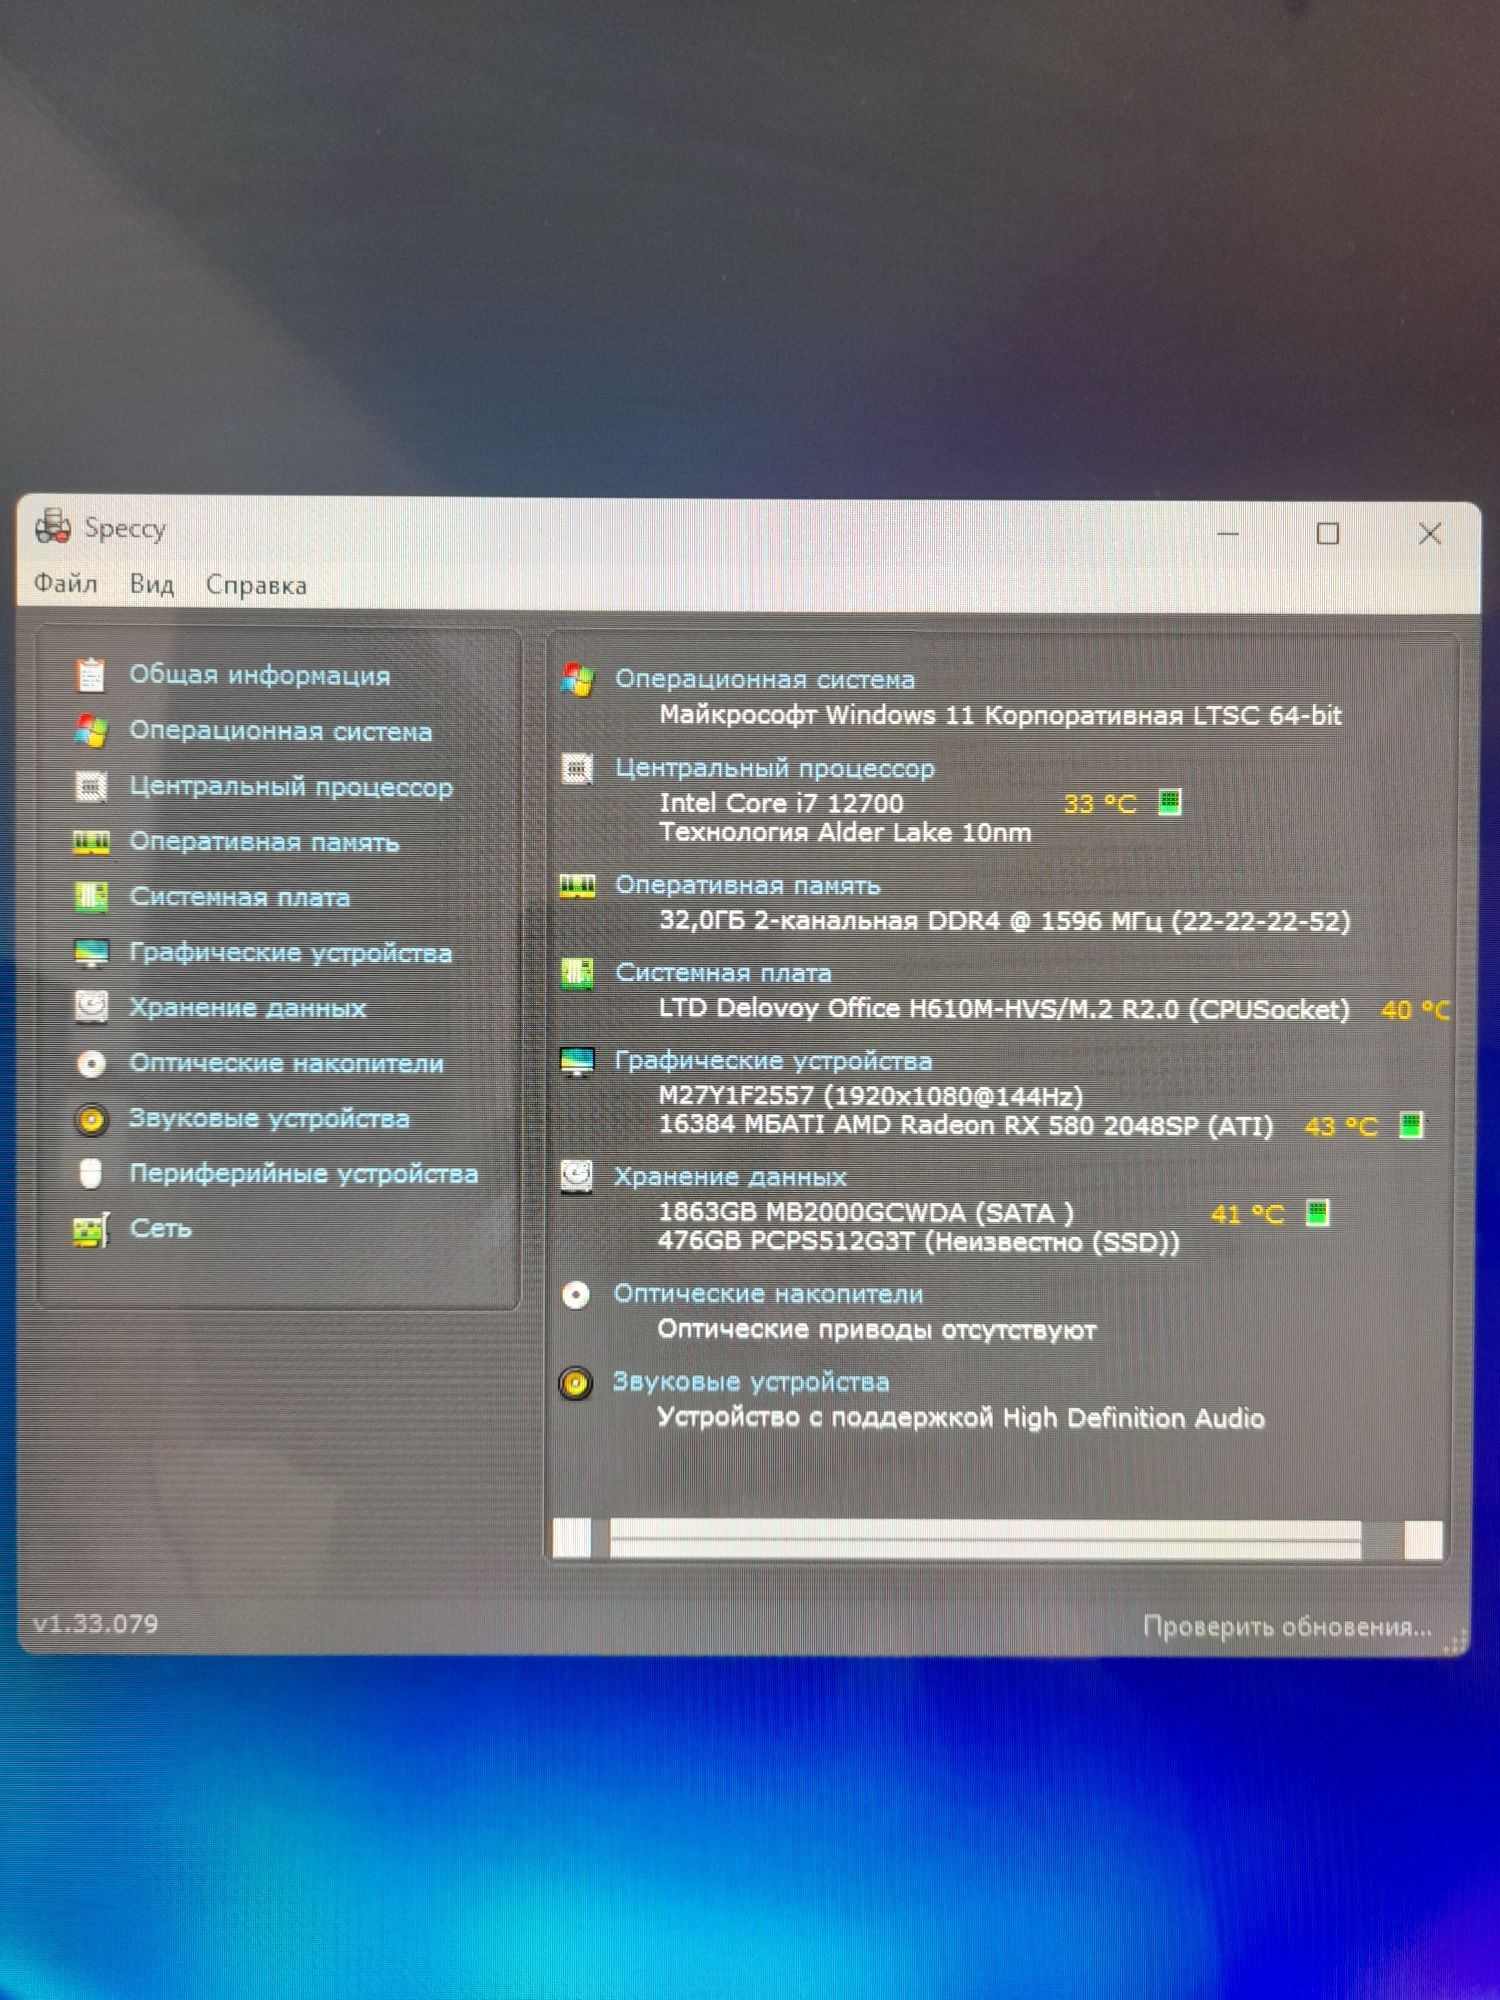The height and width of the screenshot is (2000, 1500).
Task: Click the Оптические накопители disc icon in sidebar
Action: coord(91,1063)
